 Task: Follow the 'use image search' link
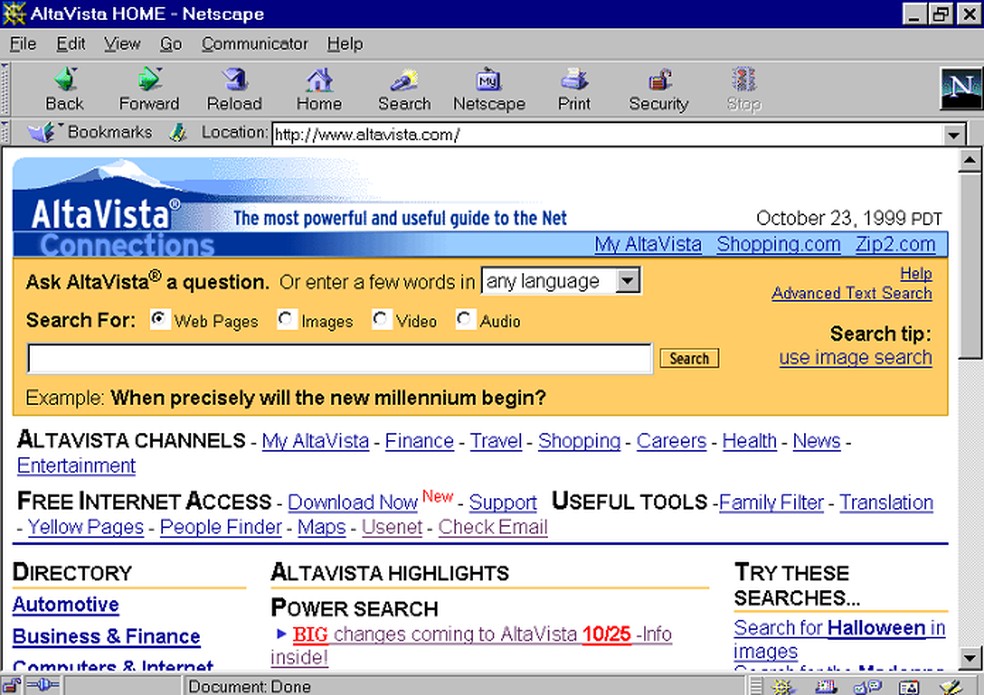click(855, 357)
